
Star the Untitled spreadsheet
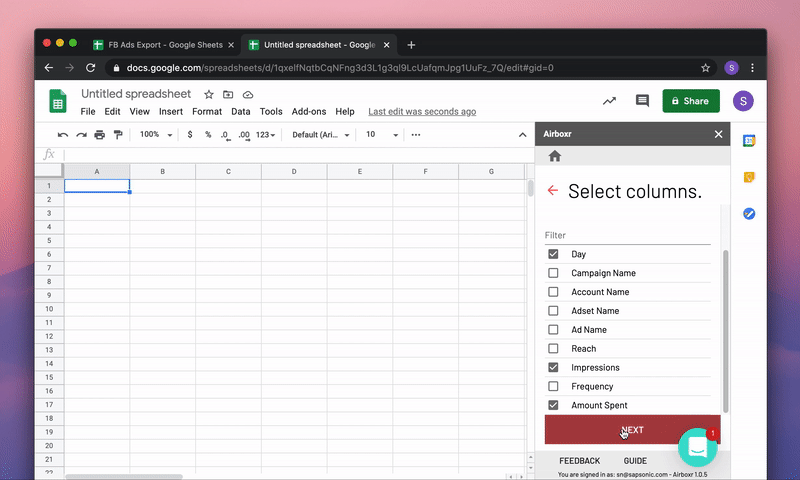click(209, 94)
